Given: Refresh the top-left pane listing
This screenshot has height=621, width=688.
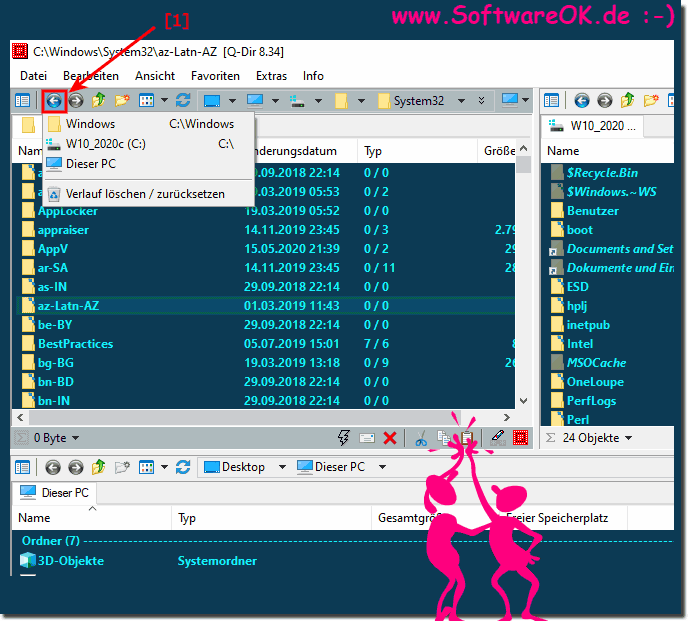Looking at the screenshot, I should (x=183, y=101).
